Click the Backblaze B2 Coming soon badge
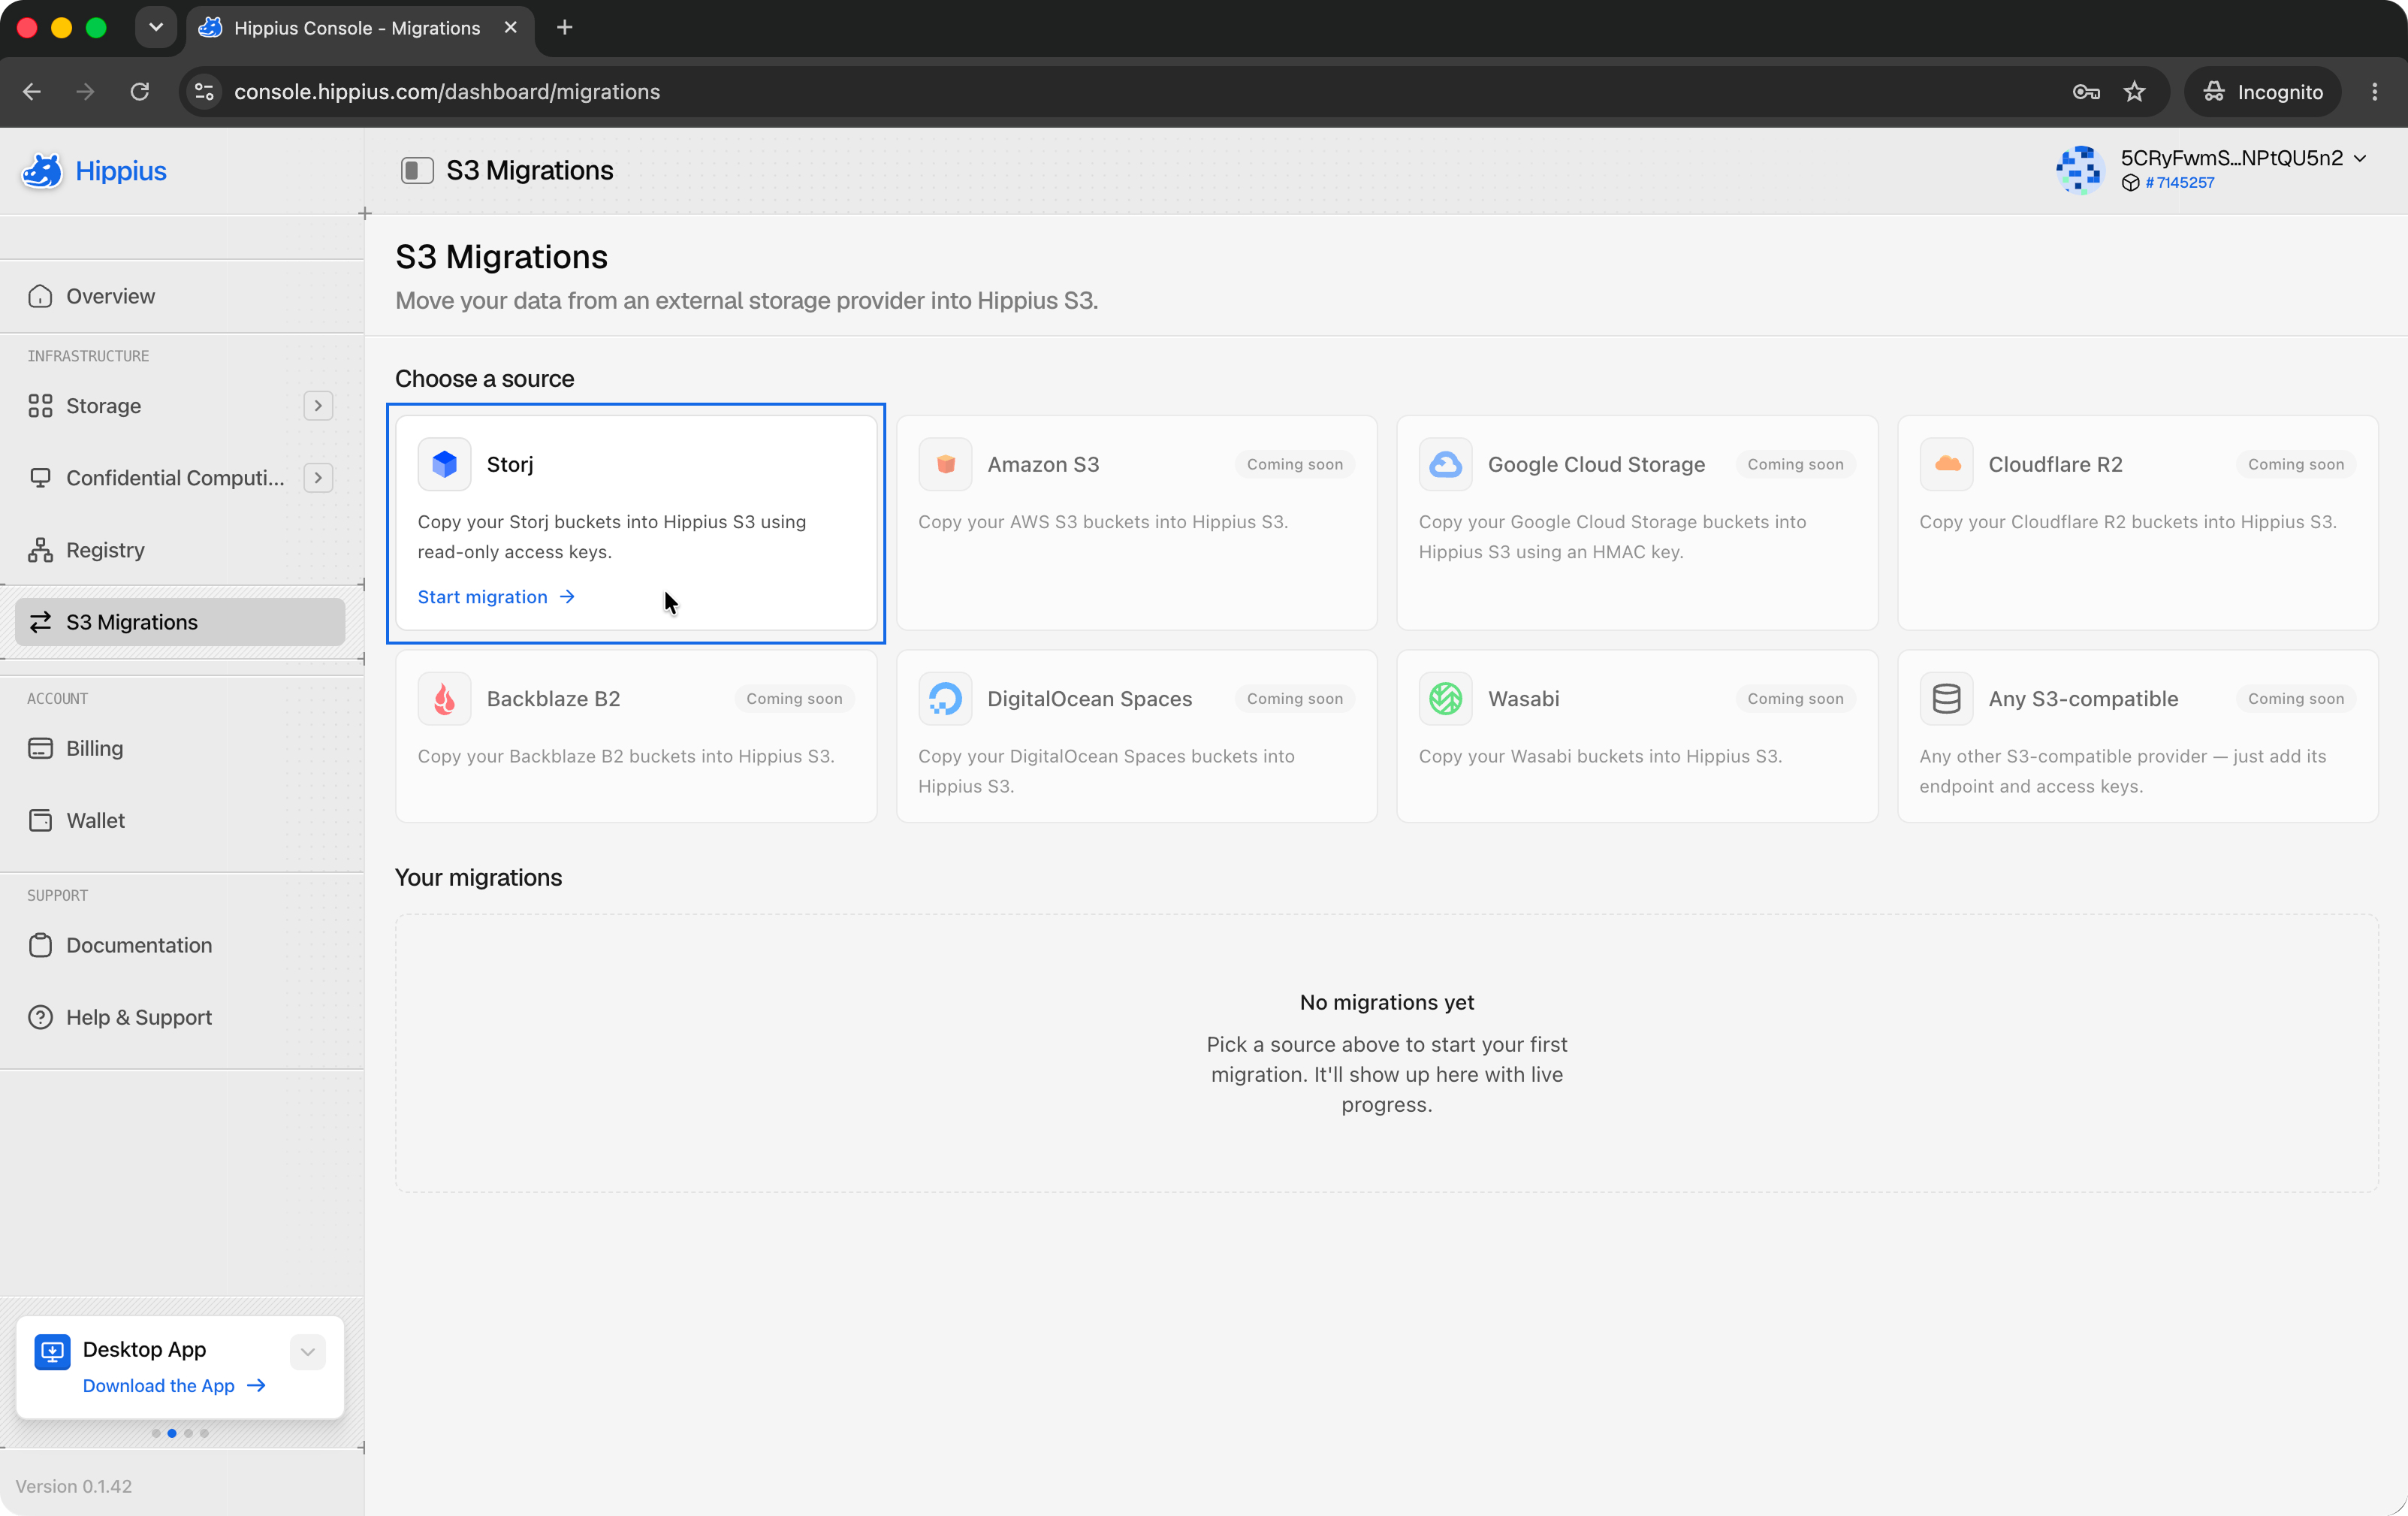Viewport: 2408px width, 1516px height. click(794, 699)
